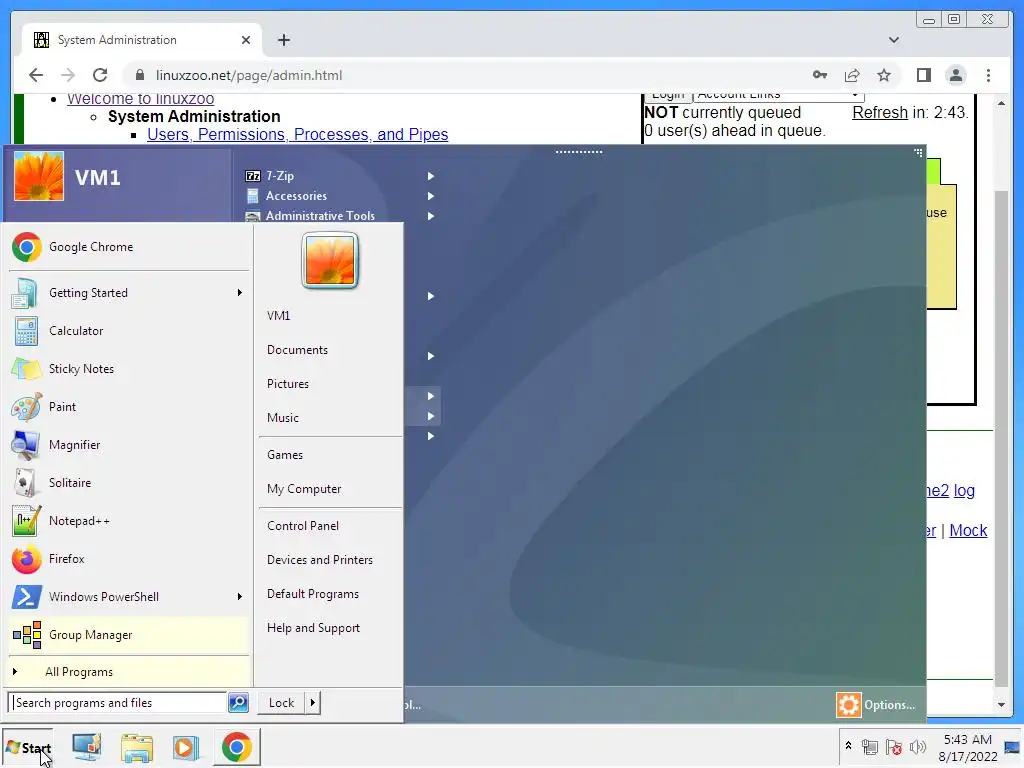
Task: Switch to Chrome via taskbar icon
Action: (x=236, y=747)
